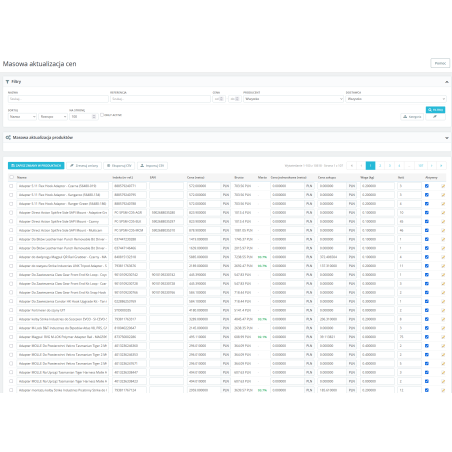This screenshot has height=452, width=452.
Task: Click the Kategoria button in filters
Action: click(412, 117)
